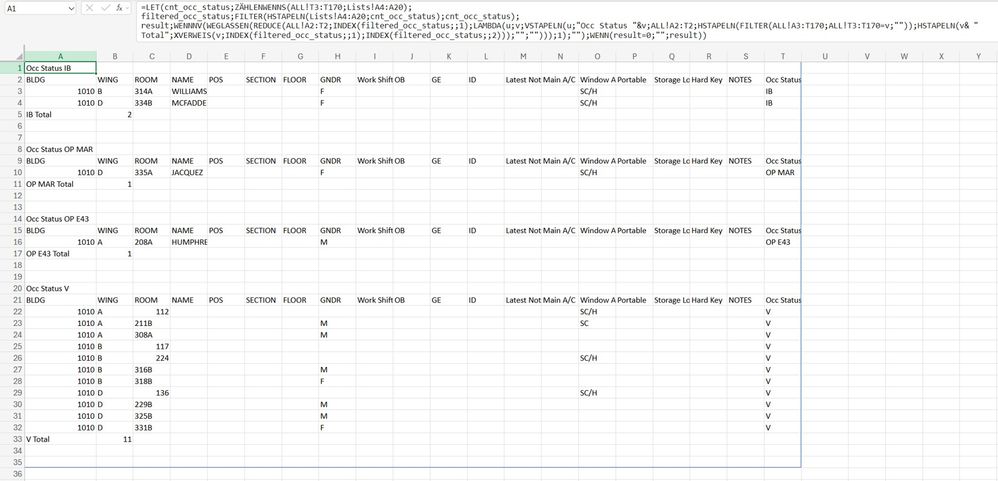Select cell 'IB Total'
998x481 pixels.
tap(60, 115)
